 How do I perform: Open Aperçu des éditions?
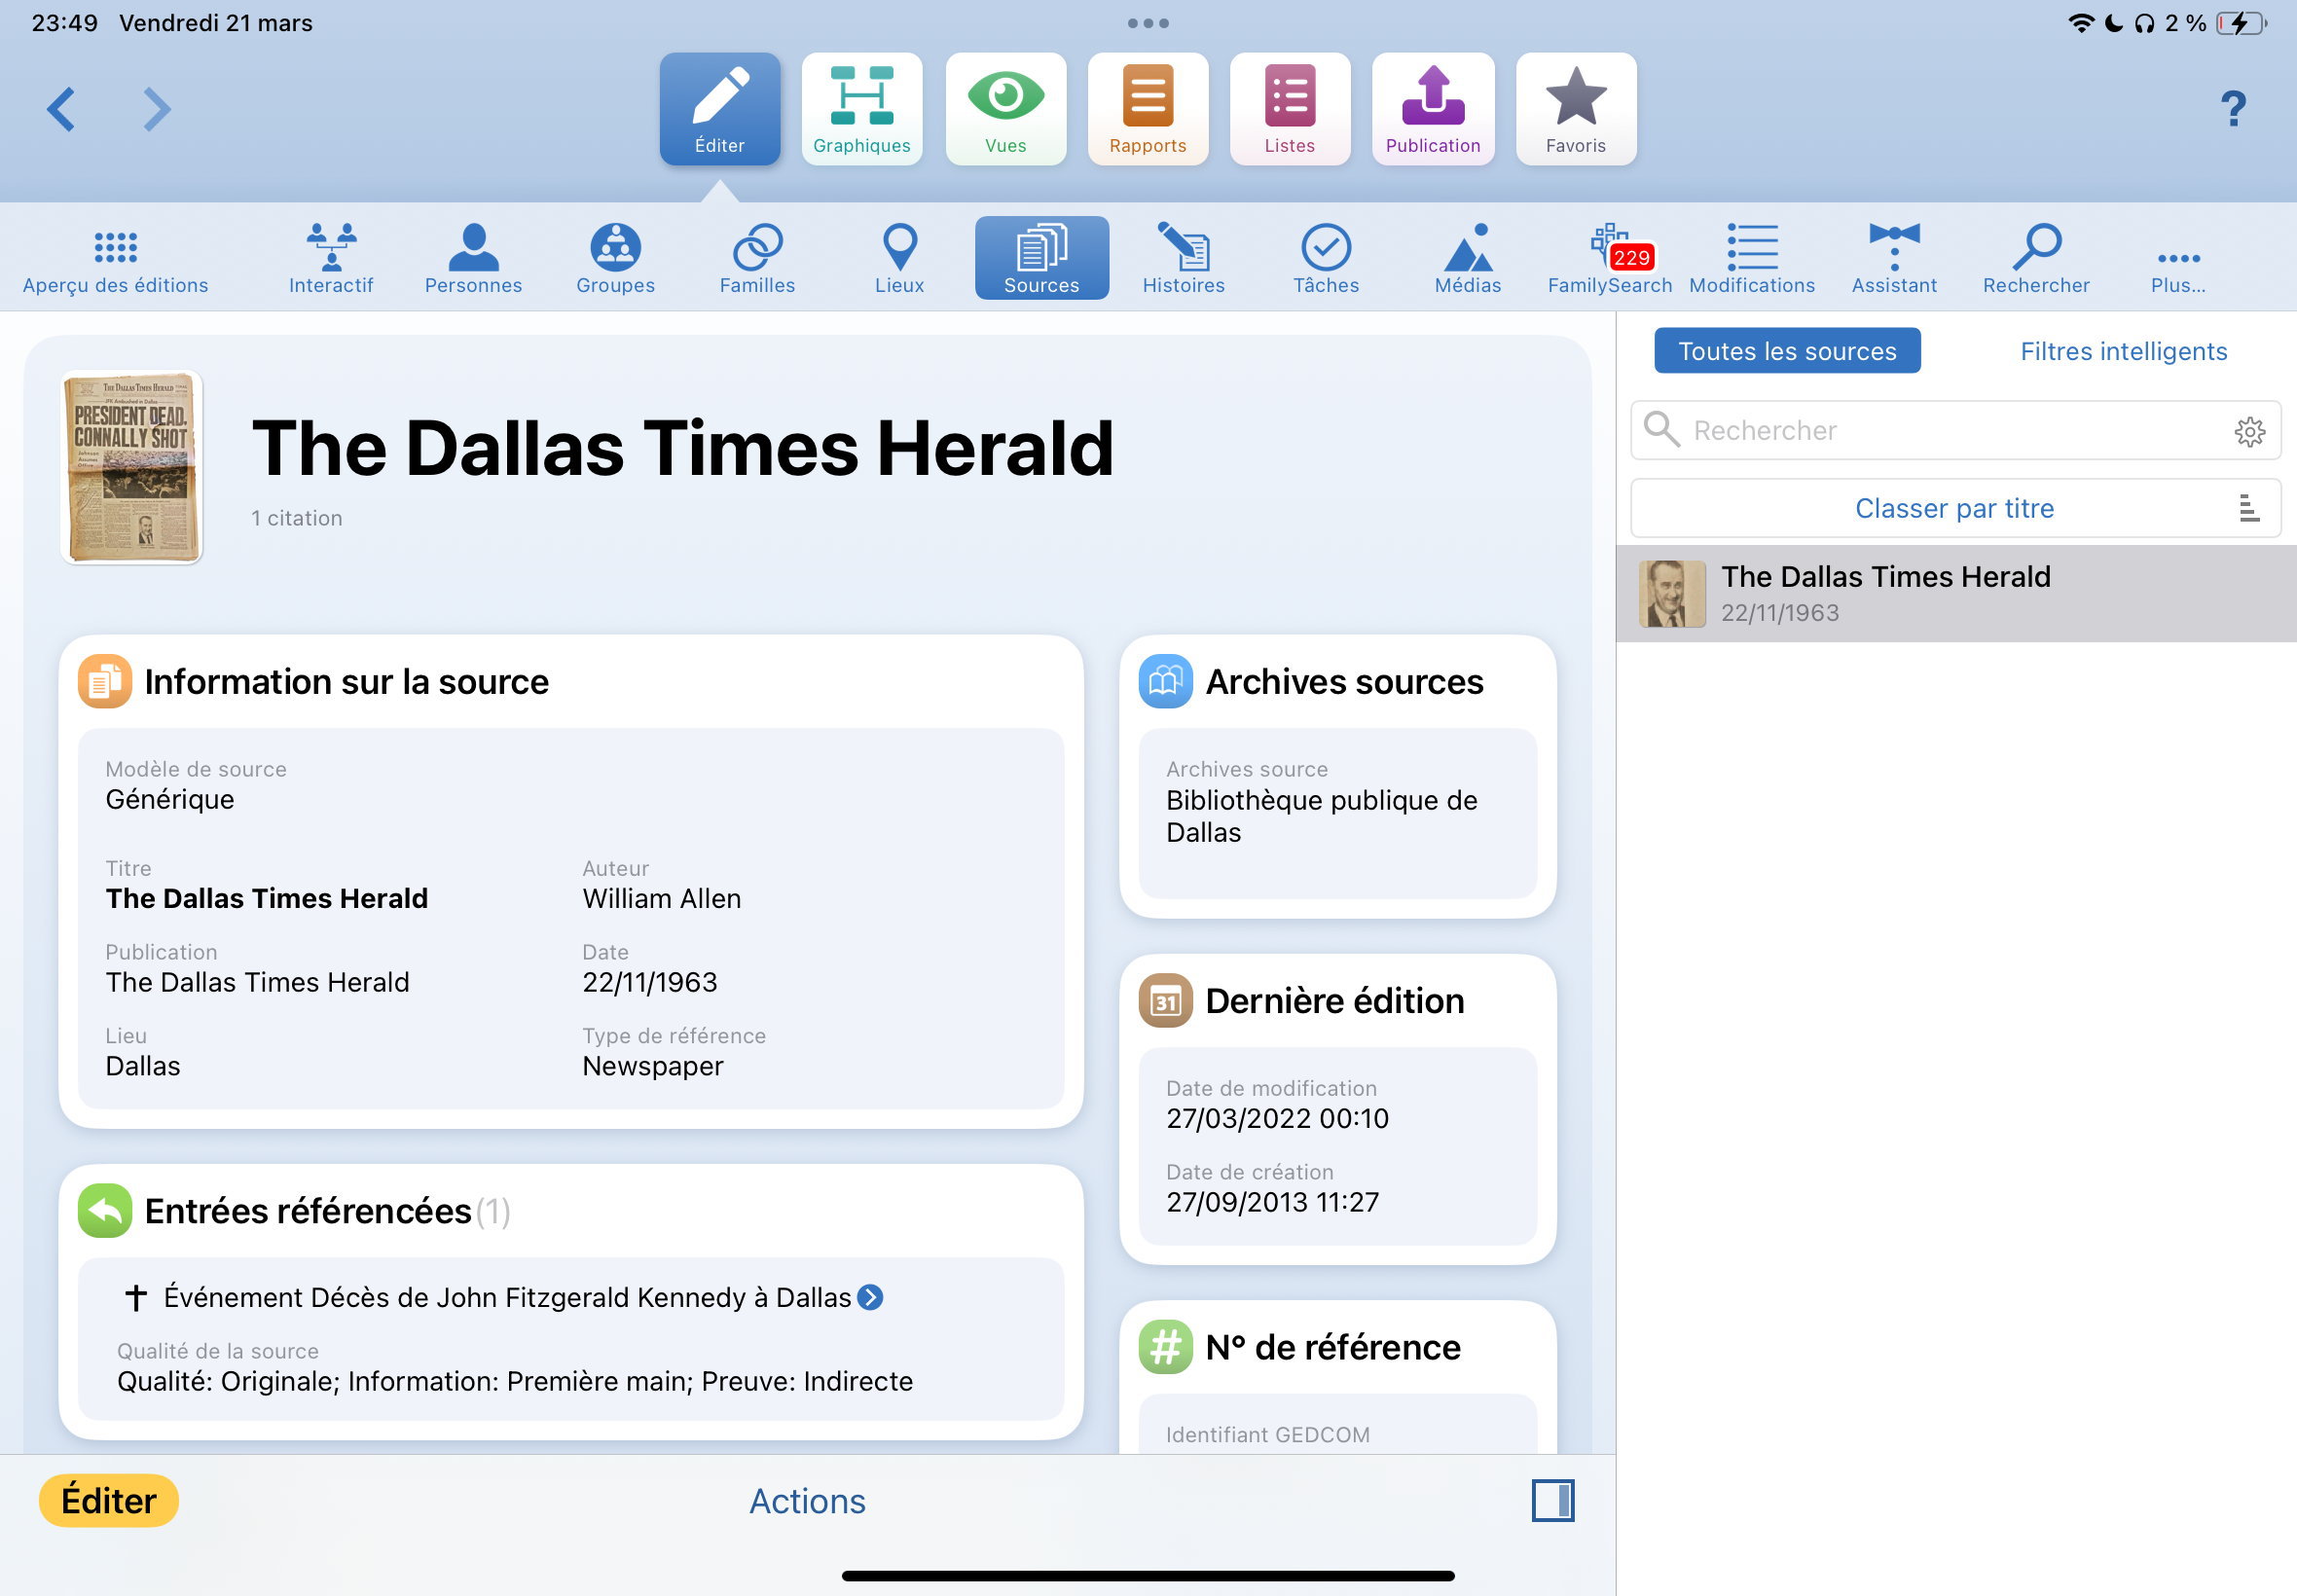click(116, 259)
